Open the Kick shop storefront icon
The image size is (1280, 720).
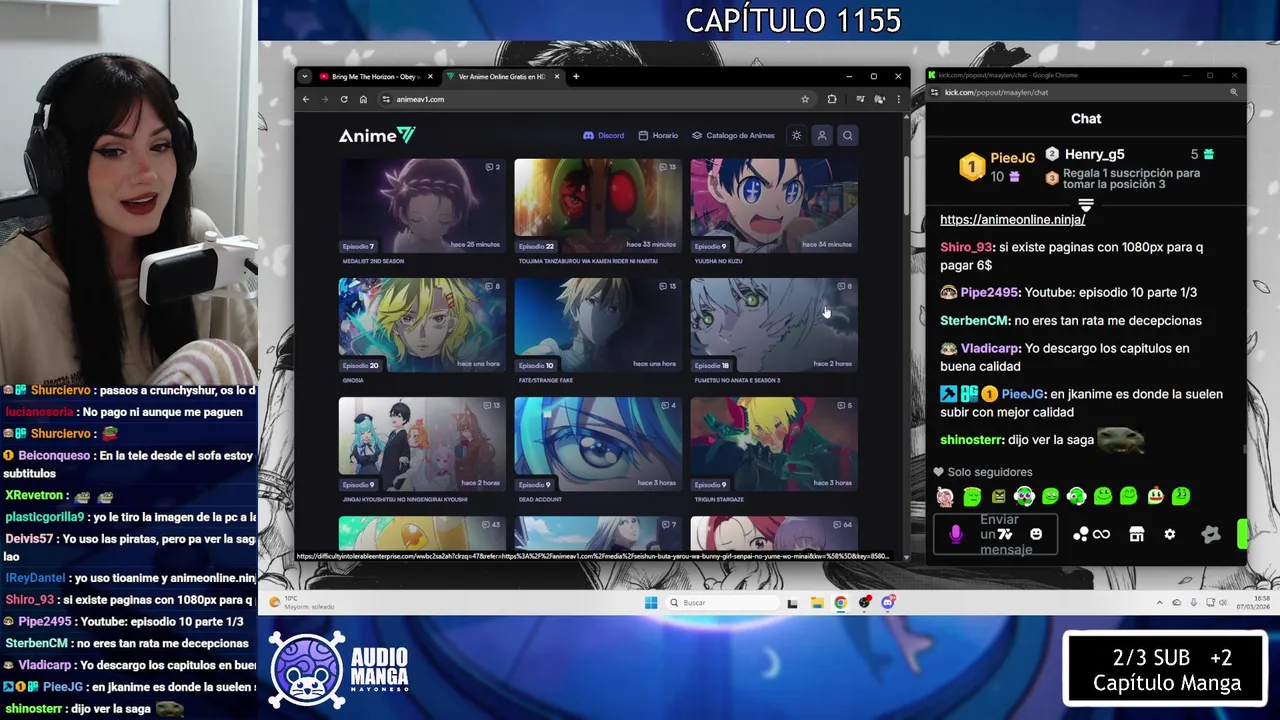[1136, 535]
